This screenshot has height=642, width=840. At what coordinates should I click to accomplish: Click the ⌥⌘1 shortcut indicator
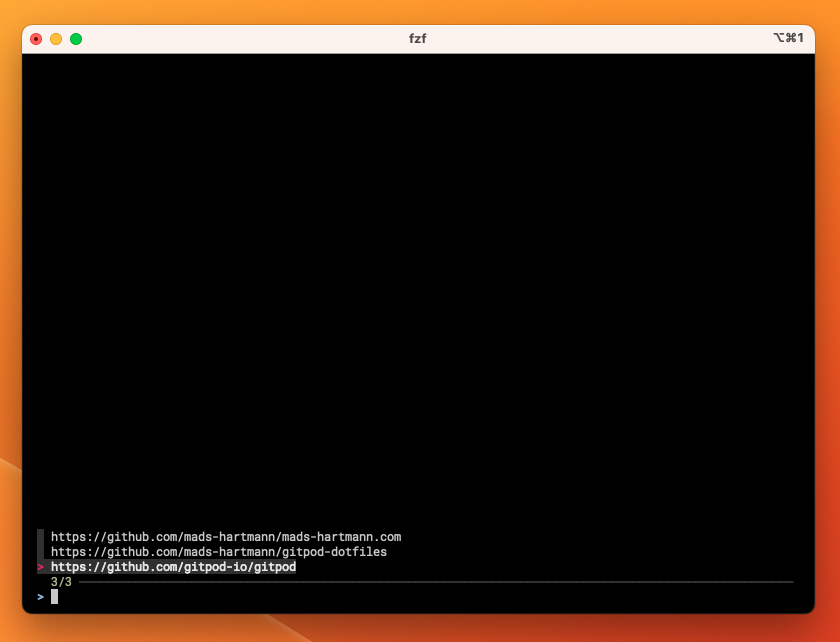787,38
